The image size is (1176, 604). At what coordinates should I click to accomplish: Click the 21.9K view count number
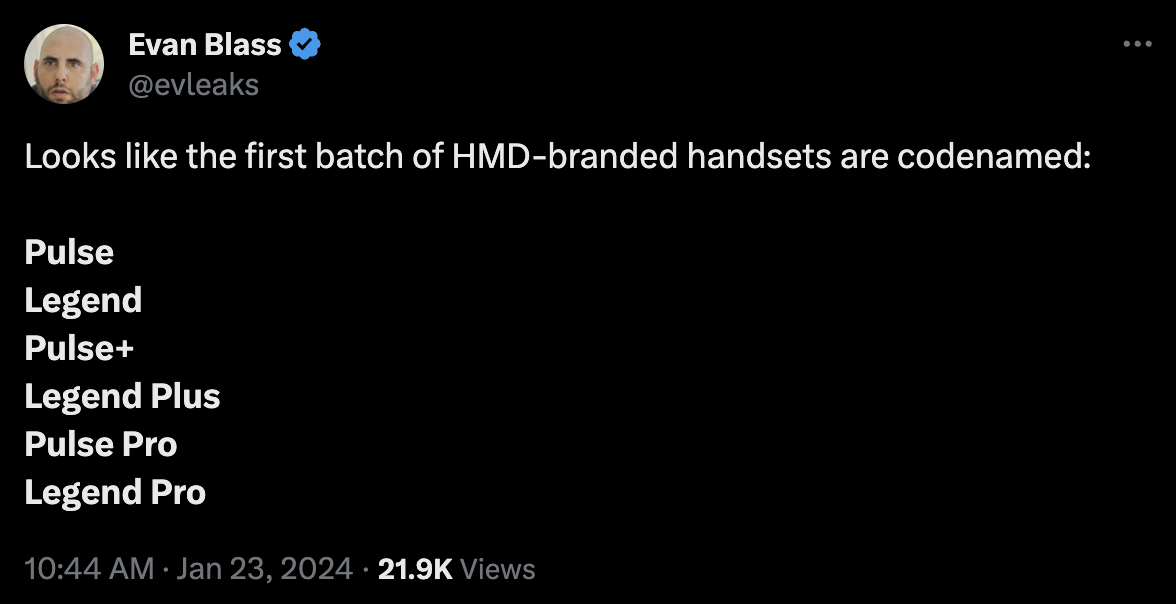point(414,569)
